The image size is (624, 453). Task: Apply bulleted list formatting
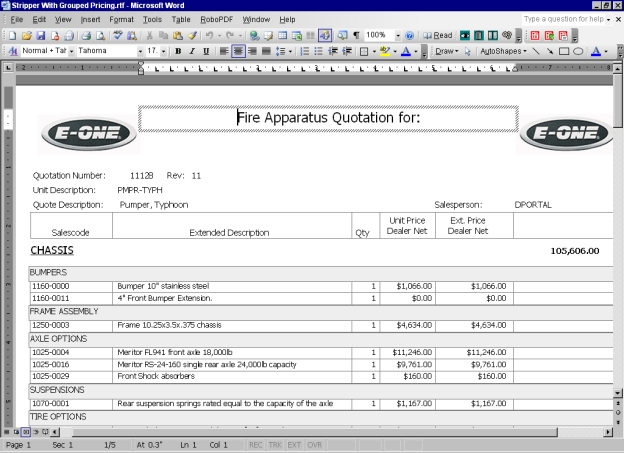tap(318, 51)
